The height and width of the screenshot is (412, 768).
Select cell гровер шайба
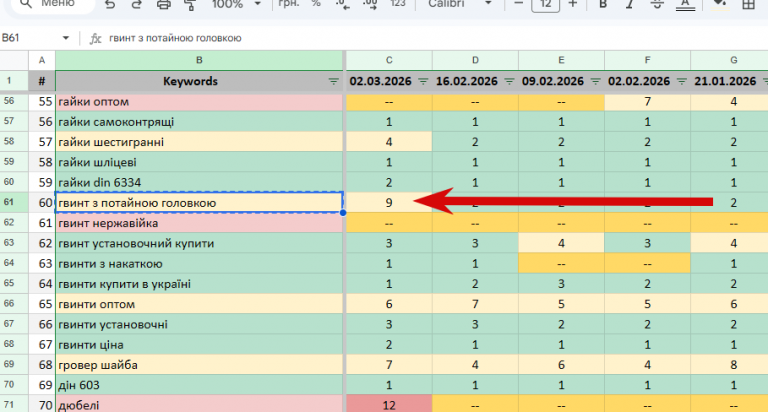(x=199, y=364)
